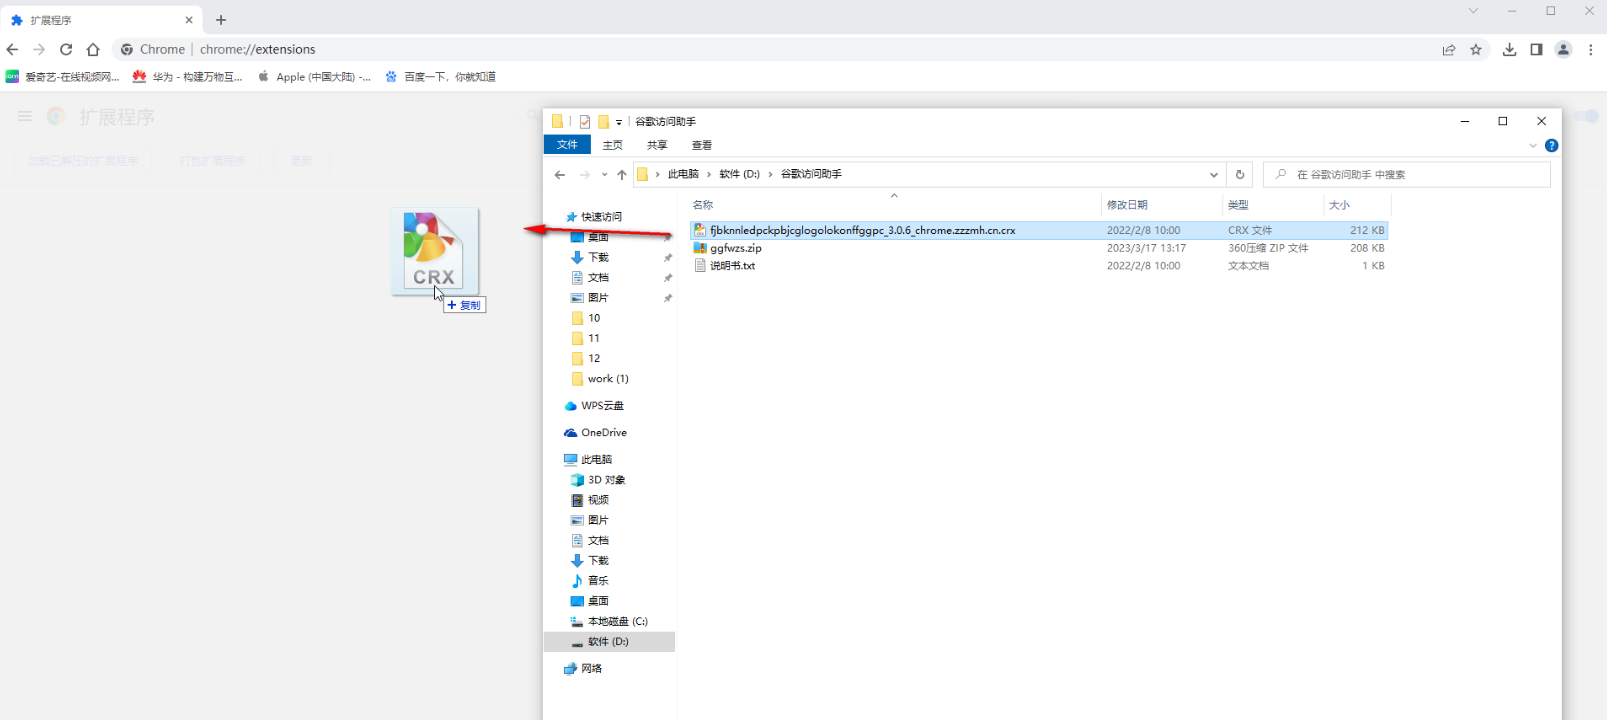Toggle Chrome's side panel icon

coord(1536,50)
